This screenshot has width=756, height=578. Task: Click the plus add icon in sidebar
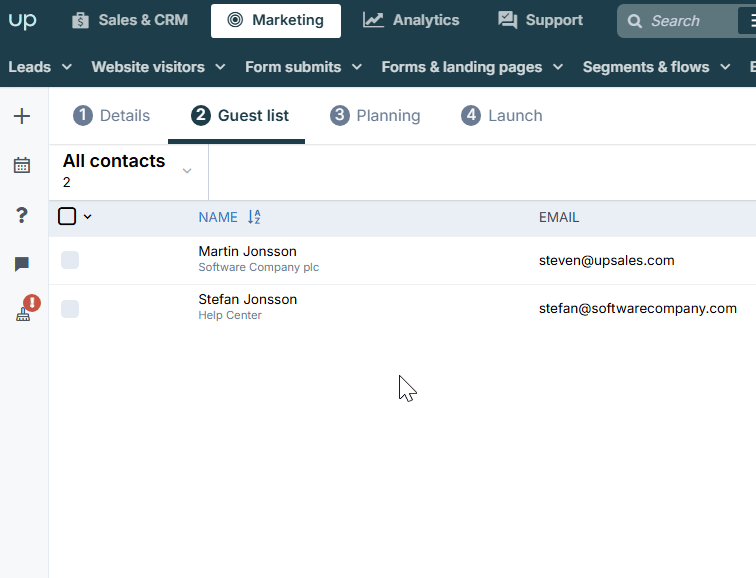click(x=22, y=116)
